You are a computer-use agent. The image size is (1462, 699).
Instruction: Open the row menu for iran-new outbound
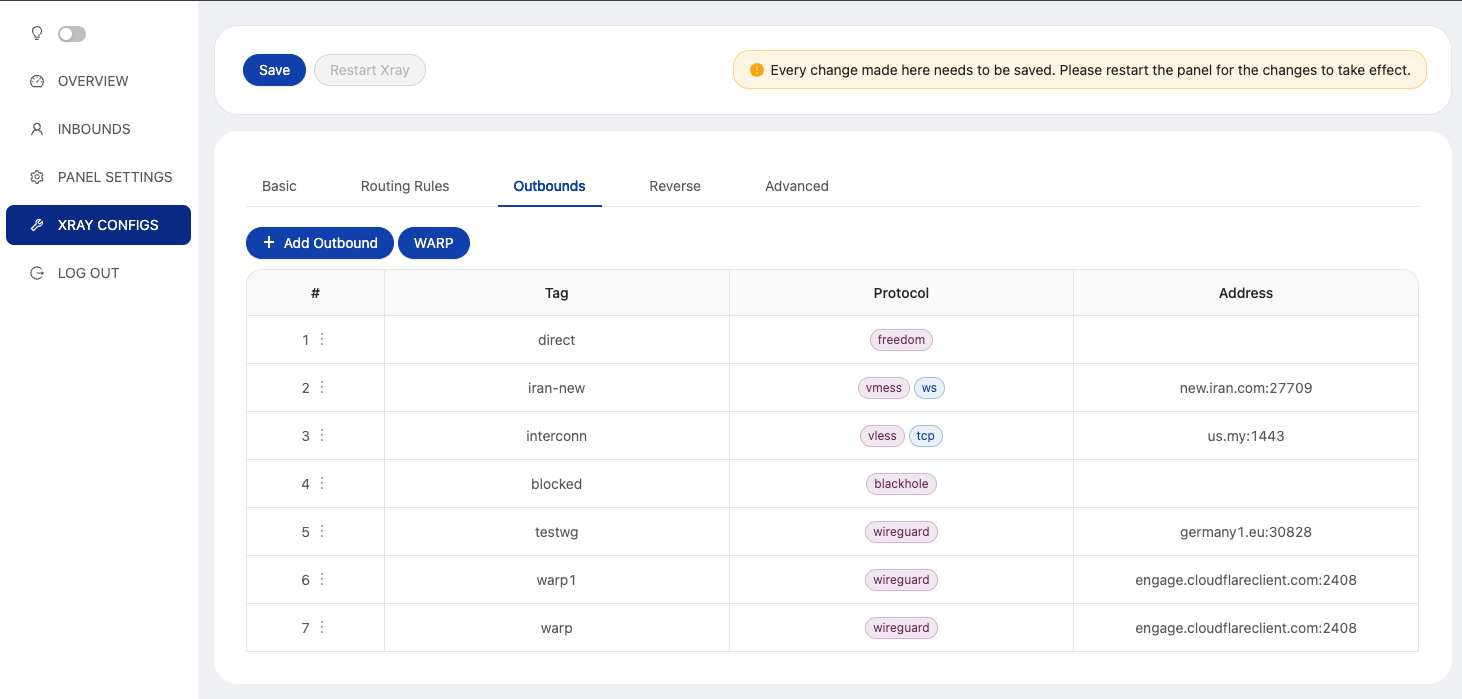coord(322,387)
